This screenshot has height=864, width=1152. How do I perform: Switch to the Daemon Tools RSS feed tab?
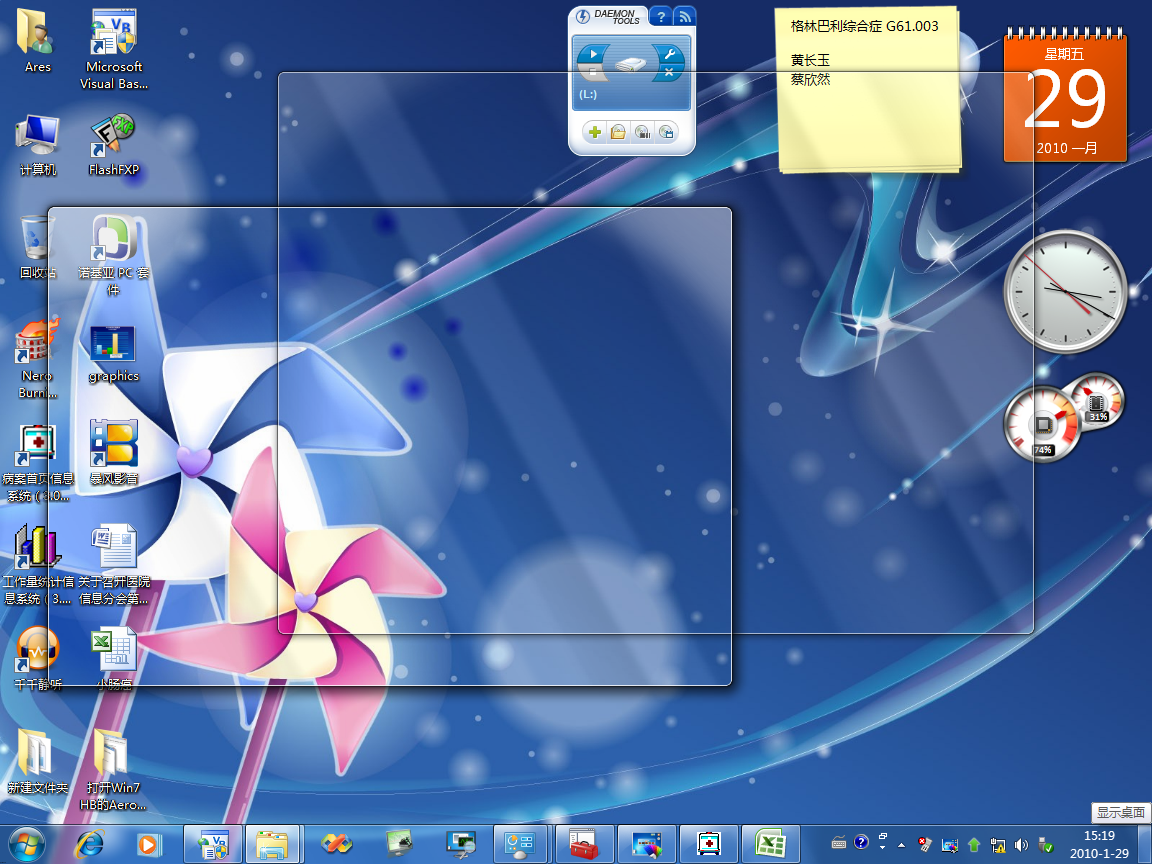[684, 16]
